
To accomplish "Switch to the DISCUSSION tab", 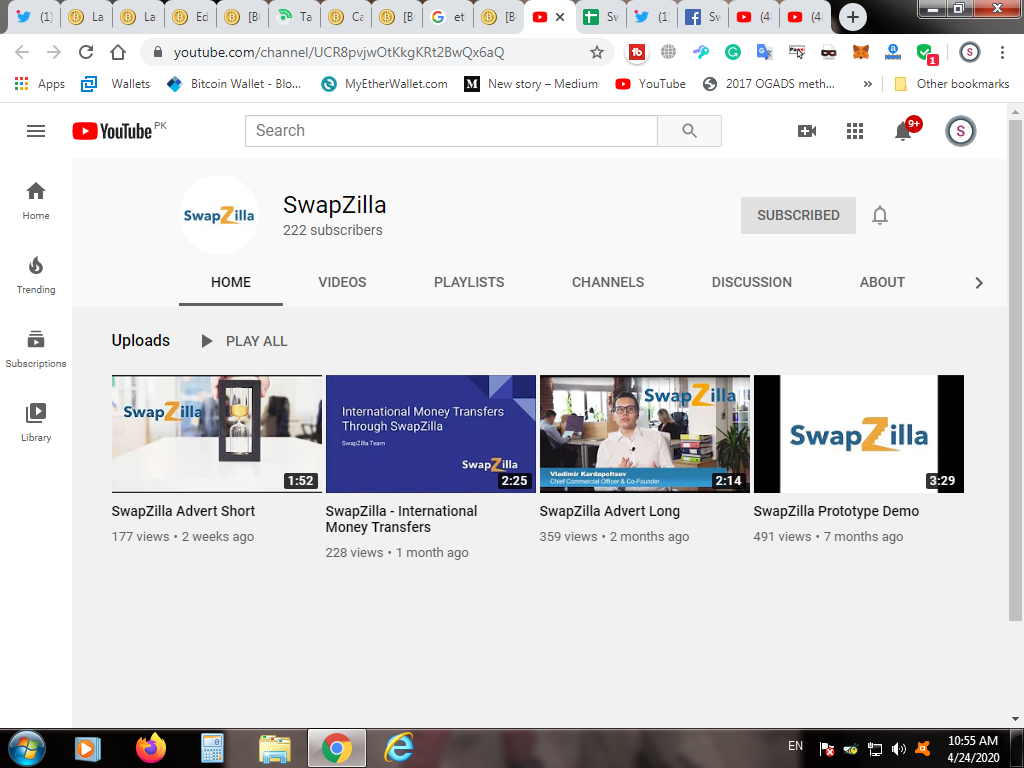I will [752, 282].
